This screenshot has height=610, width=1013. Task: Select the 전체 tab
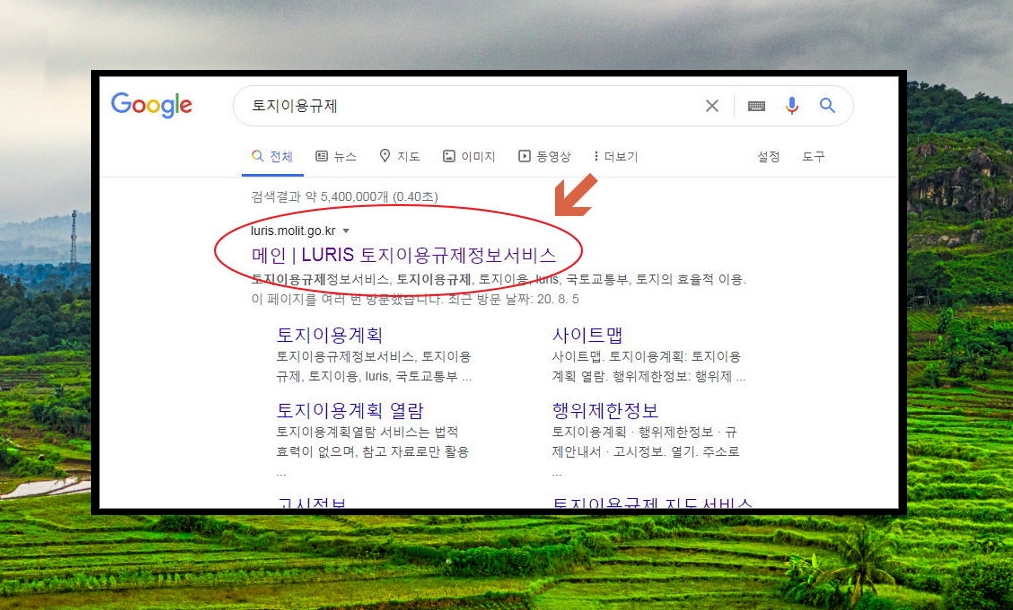click(272, 156)
